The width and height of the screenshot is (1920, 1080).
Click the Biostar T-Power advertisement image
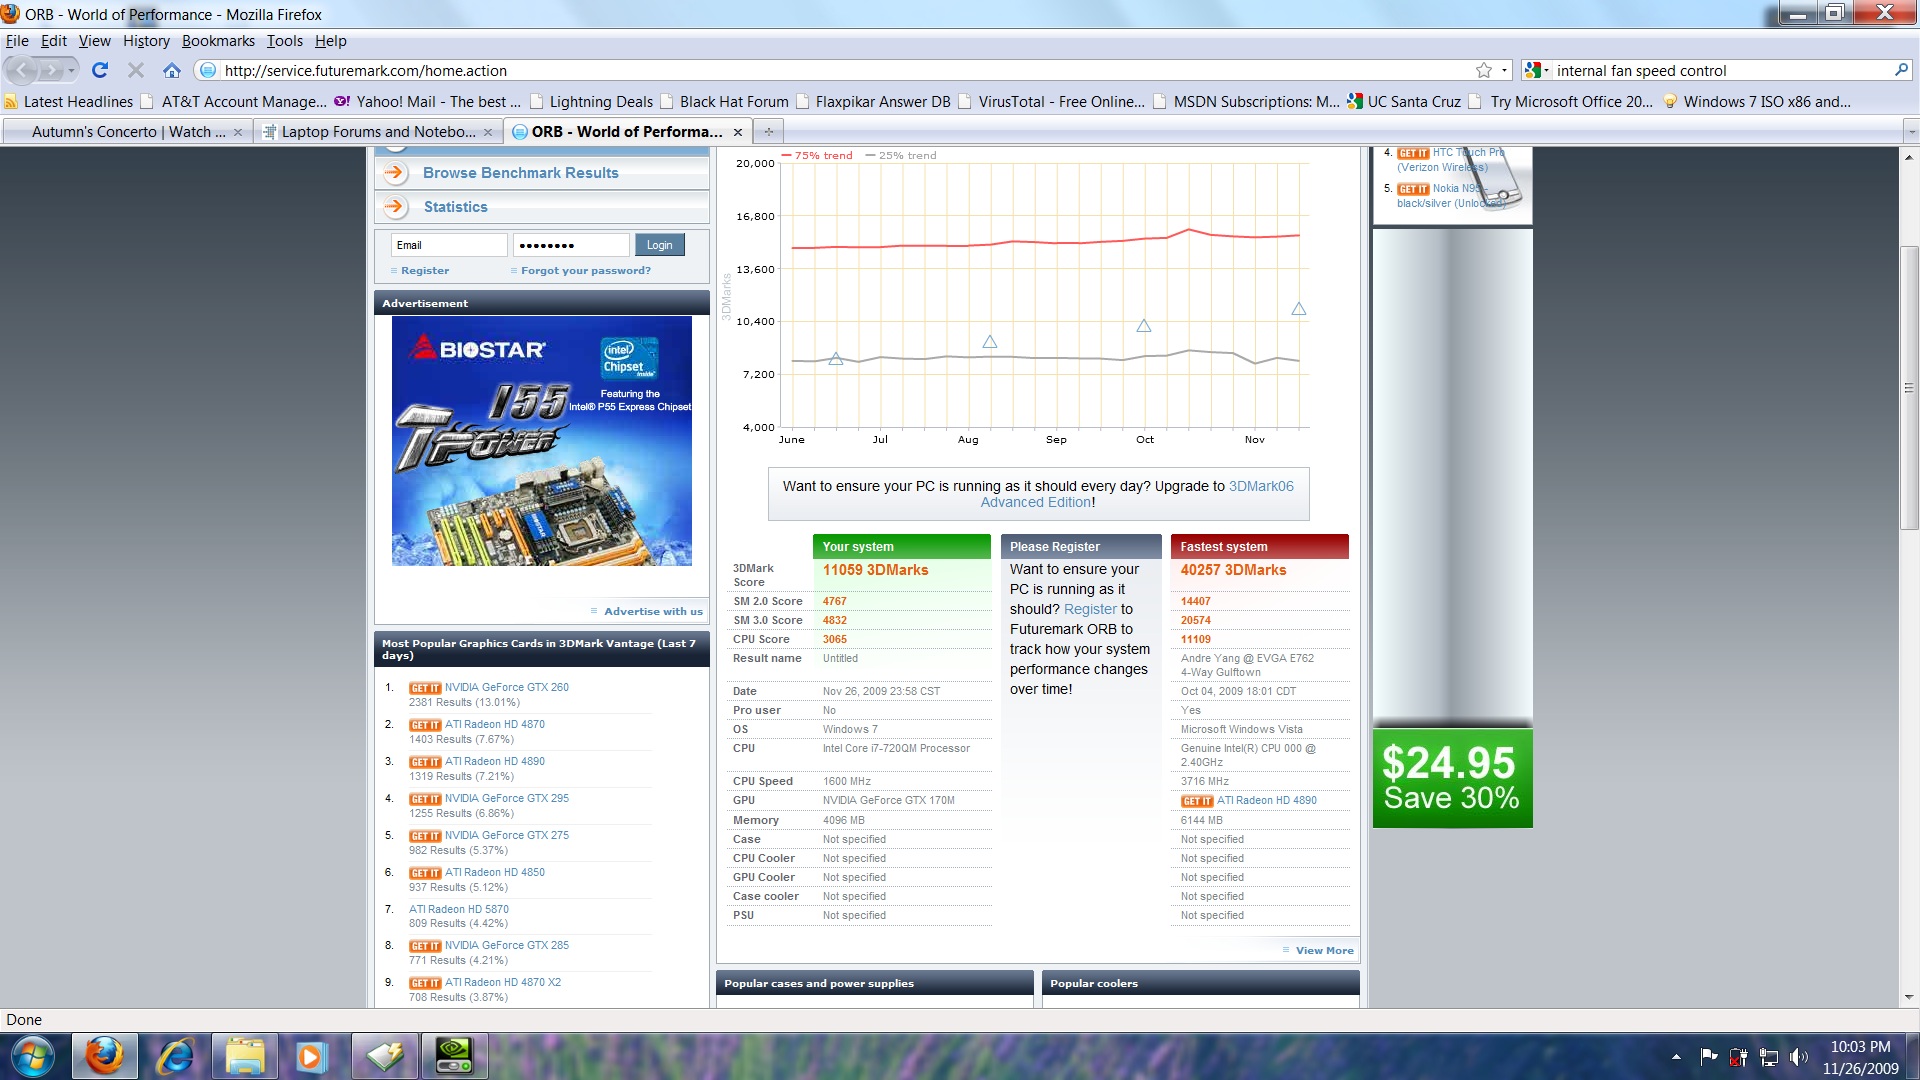point(541,441)
